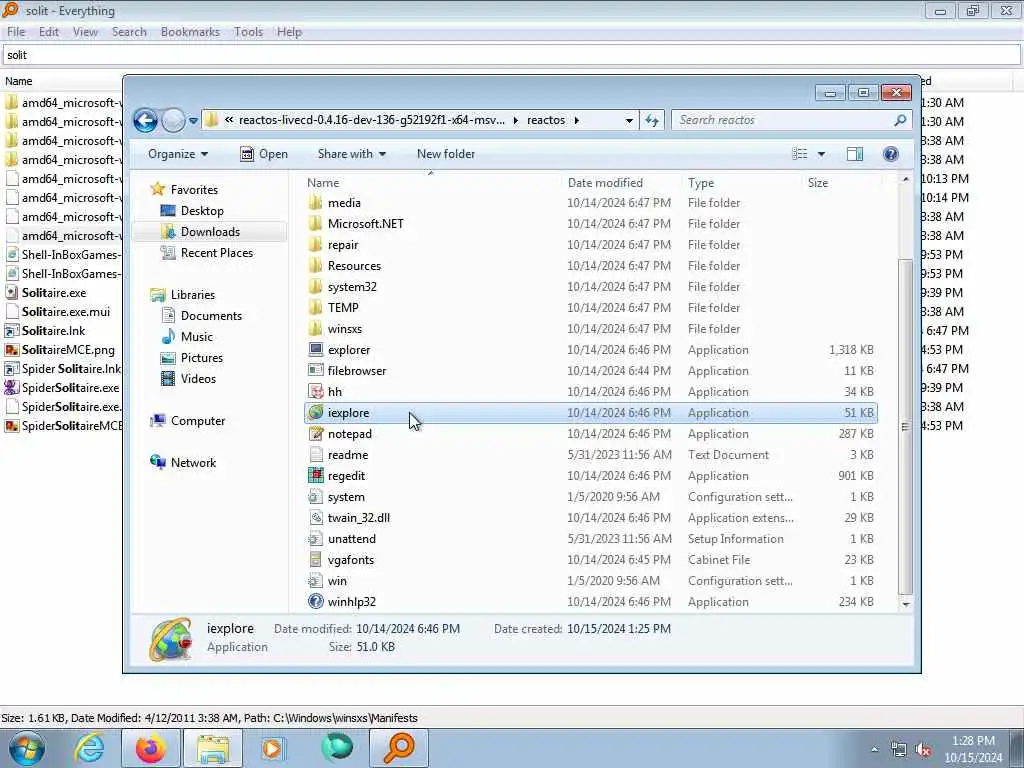The width and height of the screenshot is (1024, 768).
Task: Select the hh application icon
Action: coord(315,391)
